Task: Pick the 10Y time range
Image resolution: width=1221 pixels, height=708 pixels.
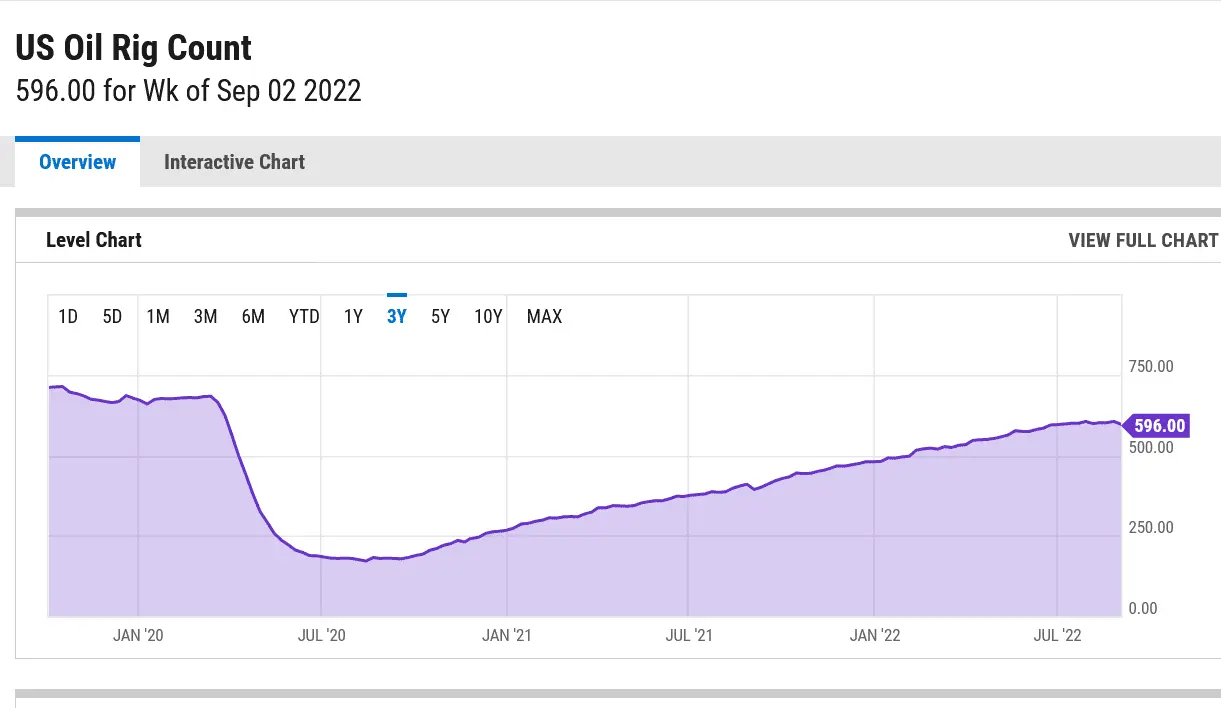Action: [488, 317]
